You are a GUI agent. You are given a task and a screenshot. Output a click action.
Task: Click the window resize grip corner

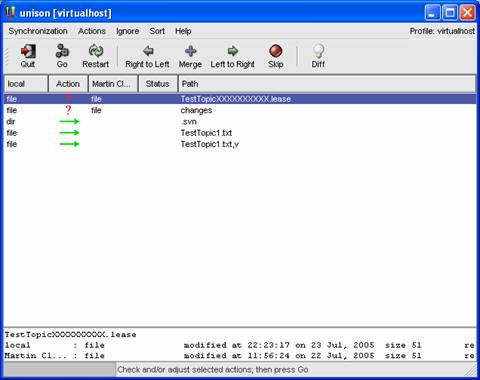pos(471,370)
